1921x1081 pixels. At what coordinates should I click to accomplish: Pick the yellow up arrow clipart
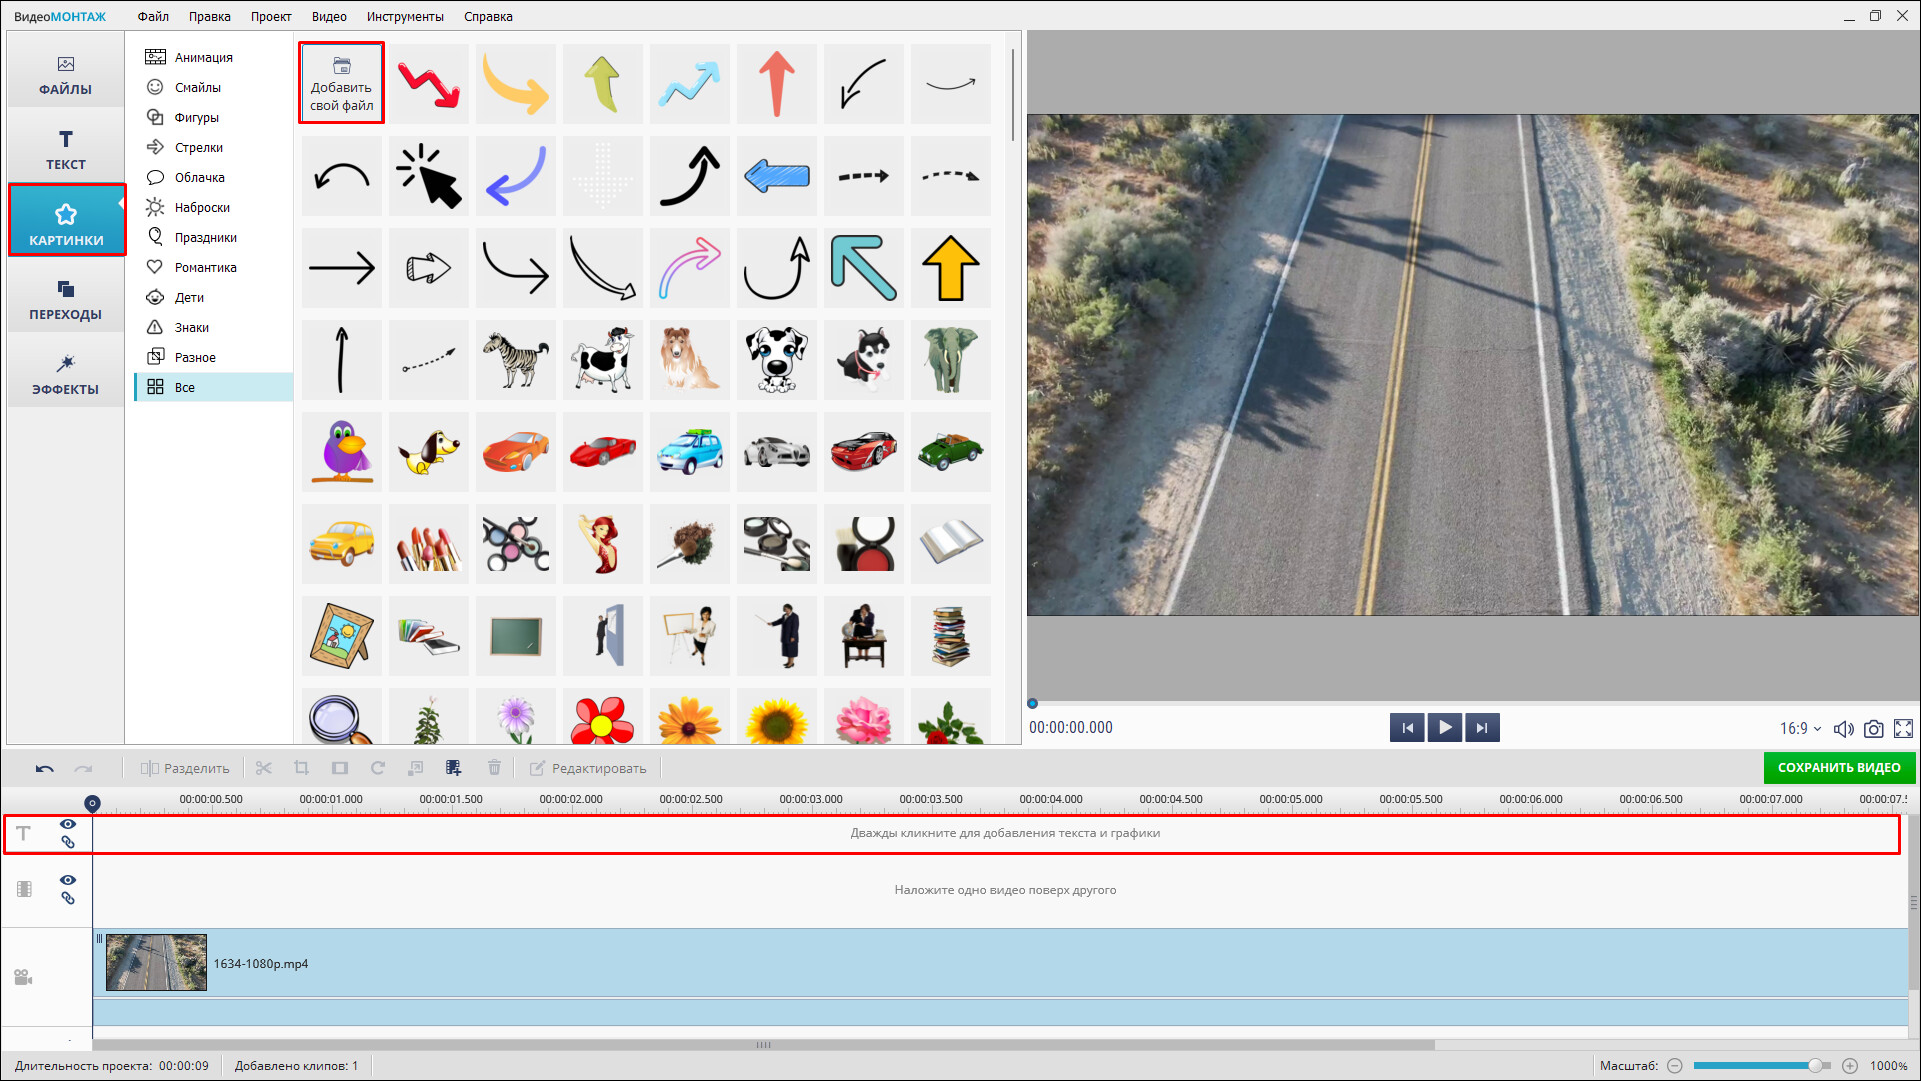tap(951, 268)
